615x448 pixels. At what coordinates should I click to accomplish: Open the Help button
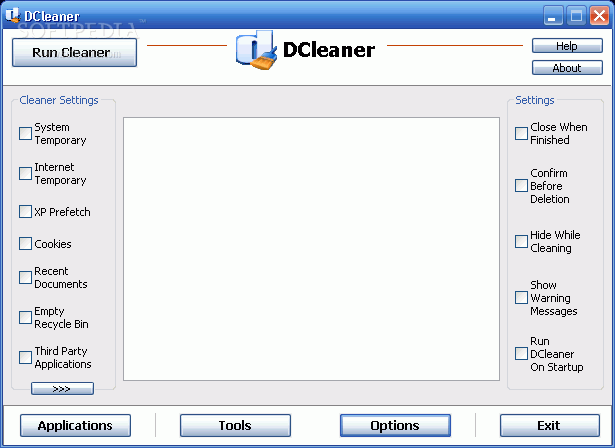[567, 46]
